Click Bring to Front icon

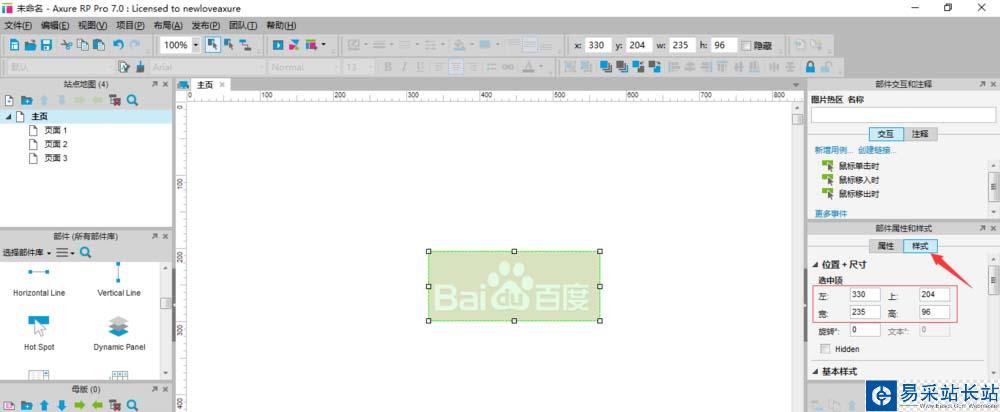(x=607, y=66)
